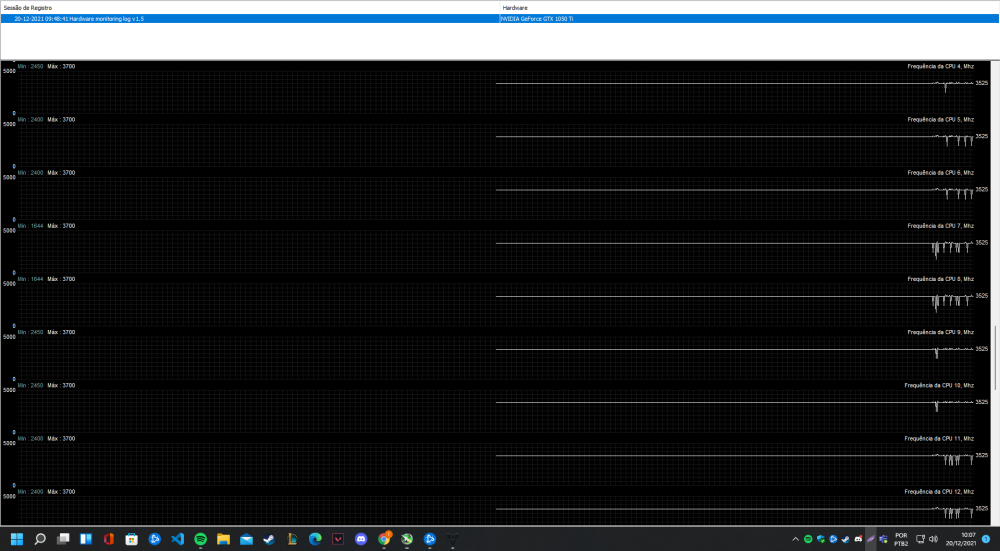Viewport: 1000px width, 551px height.
Task: Open the Office app on the taskbar
Action: click(109, 539)
